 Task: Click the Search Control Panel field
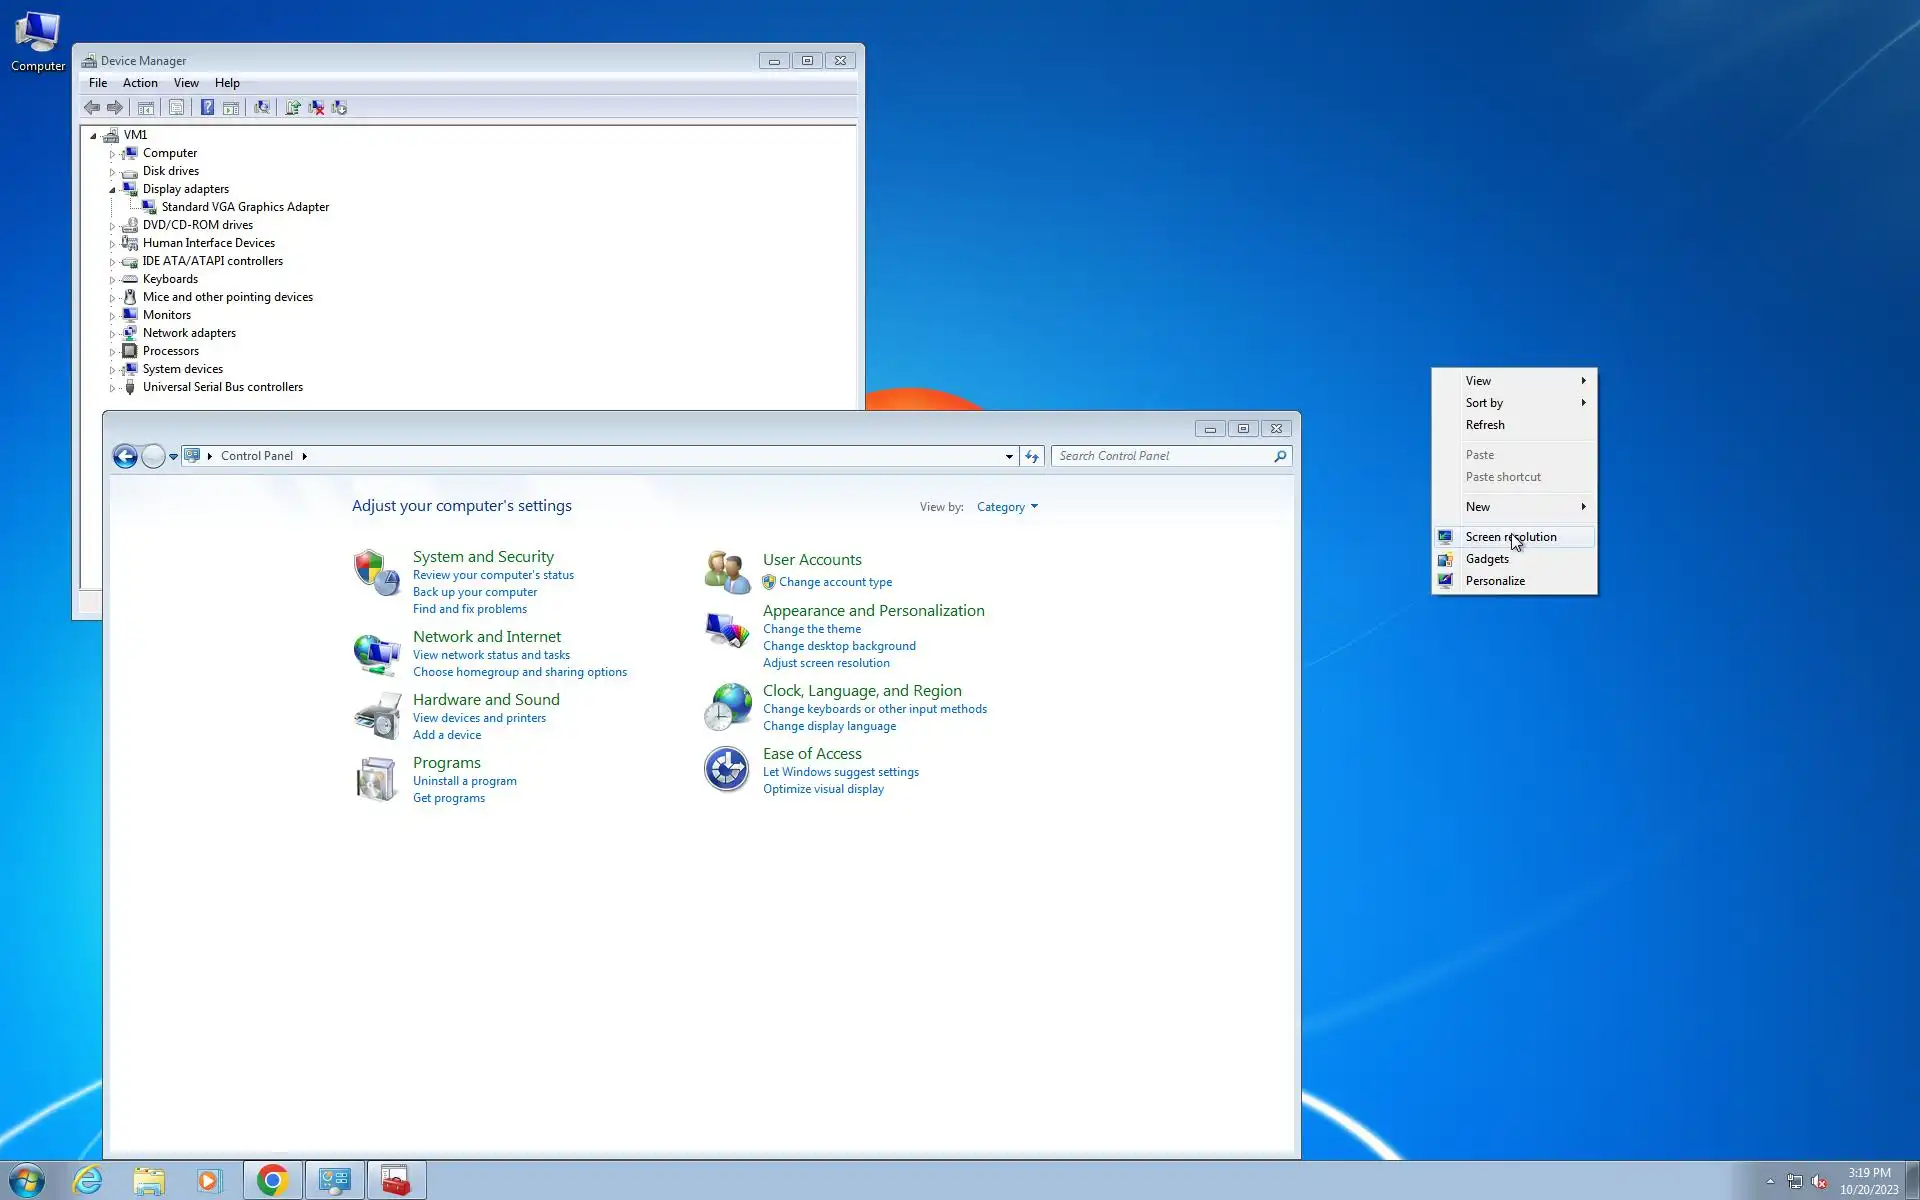[x=1163, y=456]
